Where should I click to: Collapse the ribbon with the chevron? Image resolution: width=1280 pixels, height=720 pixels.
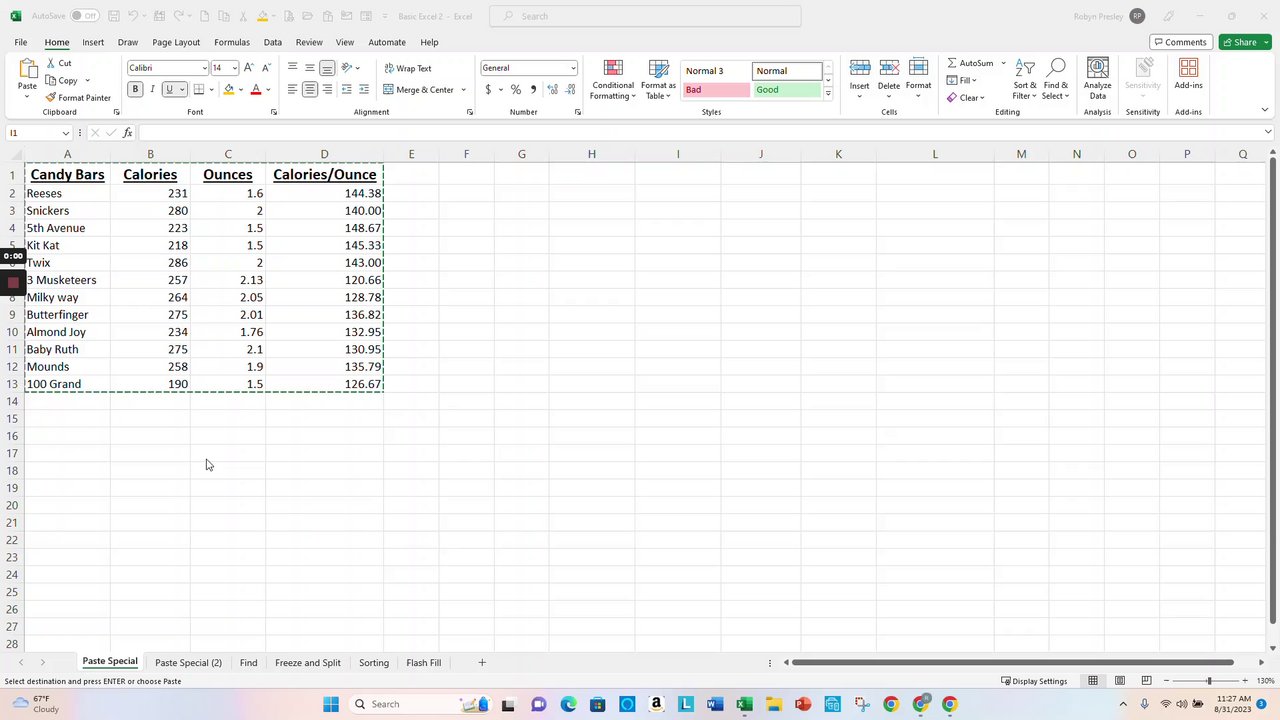point(1264,110)
